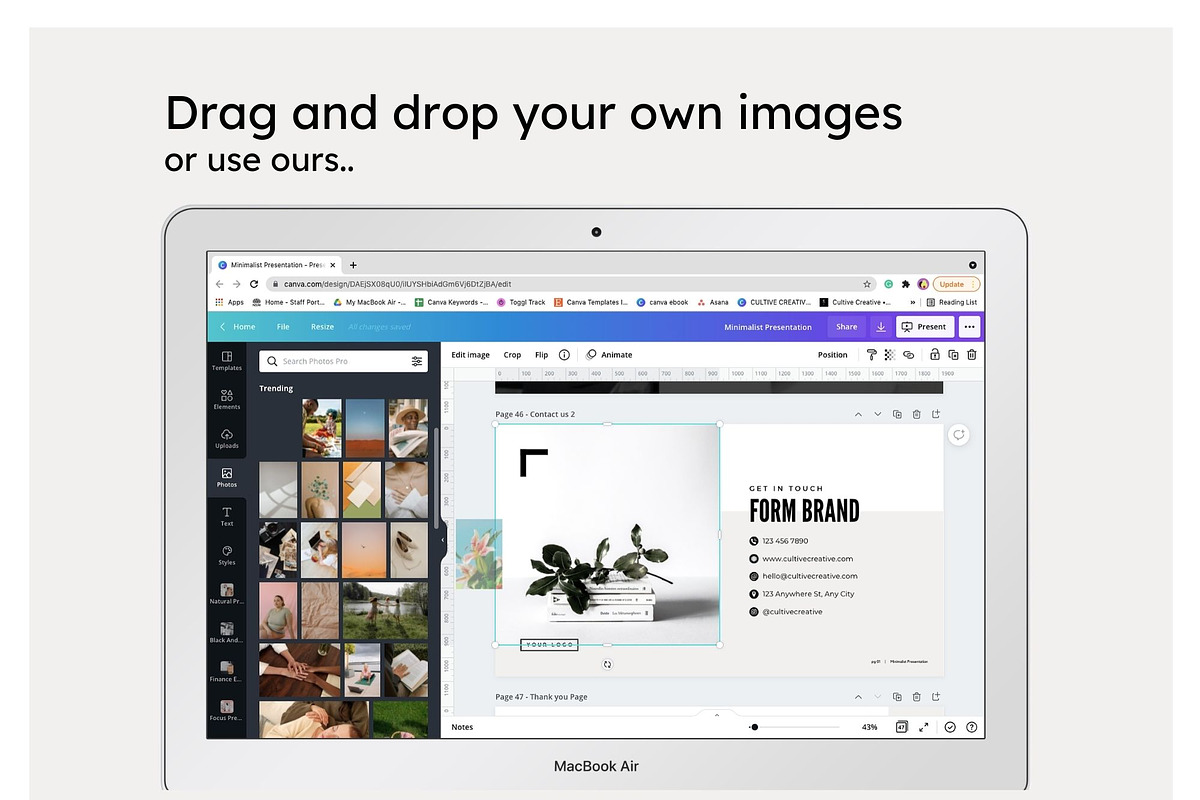Delete selected element with top toolbar trash
This screenshot has height=800, width=1200.
click(x=971, y=355)
